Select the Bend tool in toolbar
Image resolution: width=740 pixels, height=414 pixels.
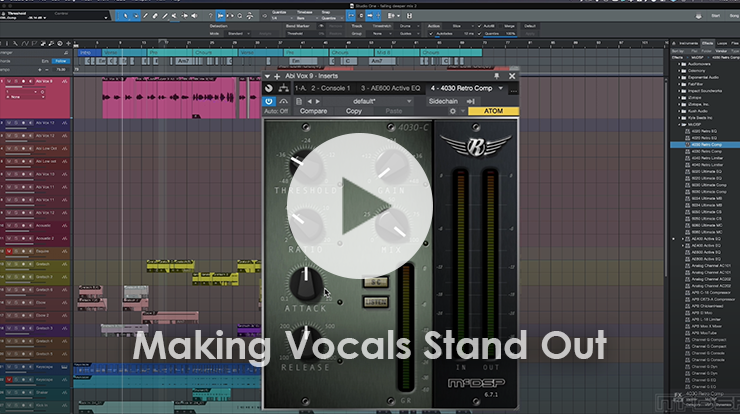pos(184,16)
